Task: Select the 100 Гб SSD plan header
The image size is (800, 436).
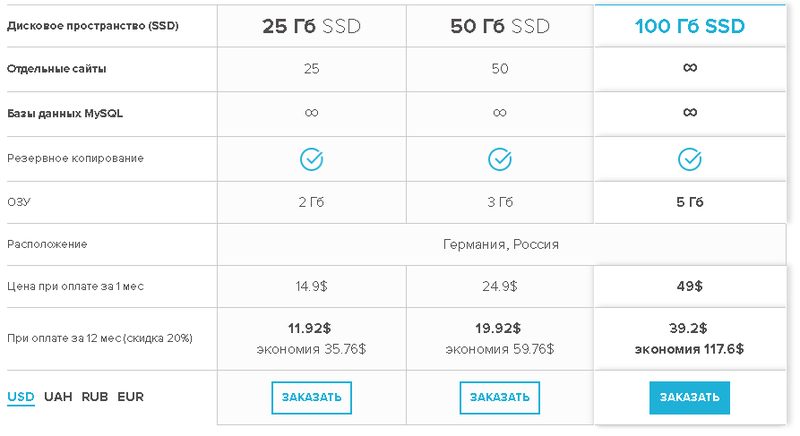Action: click(x=689, y=26)
